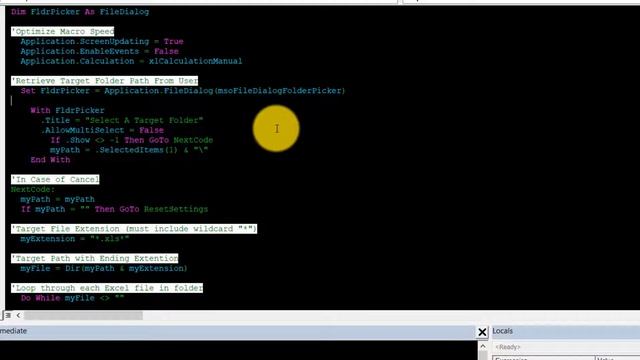
Task: Click the With FldrPicker line
Action: pyautogui.click(x=67, y=111)
